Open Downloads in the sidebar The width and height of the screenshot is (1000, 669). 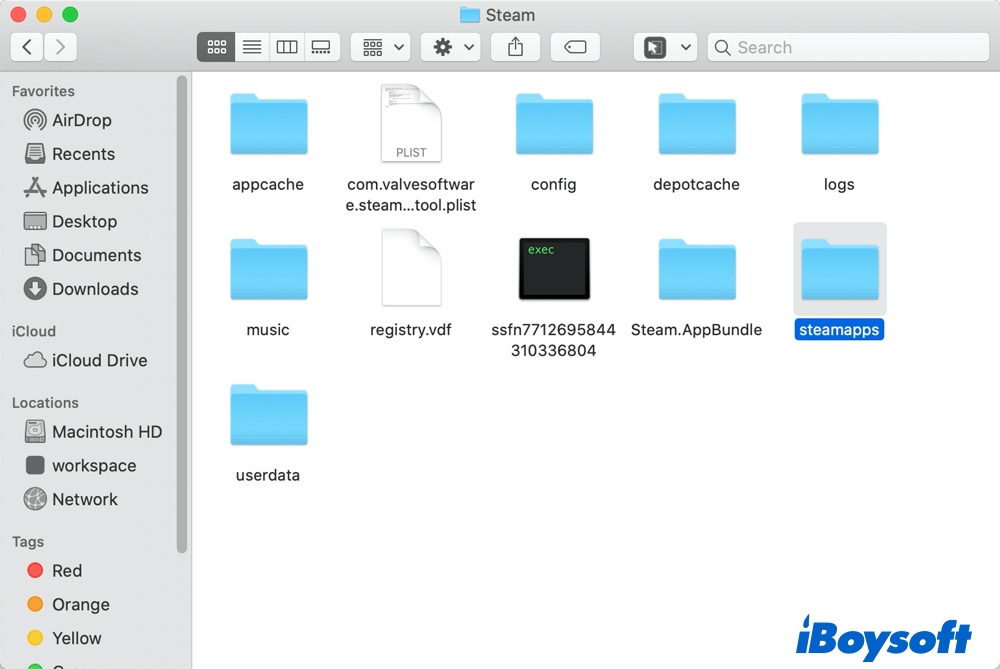tap(94, 289)
